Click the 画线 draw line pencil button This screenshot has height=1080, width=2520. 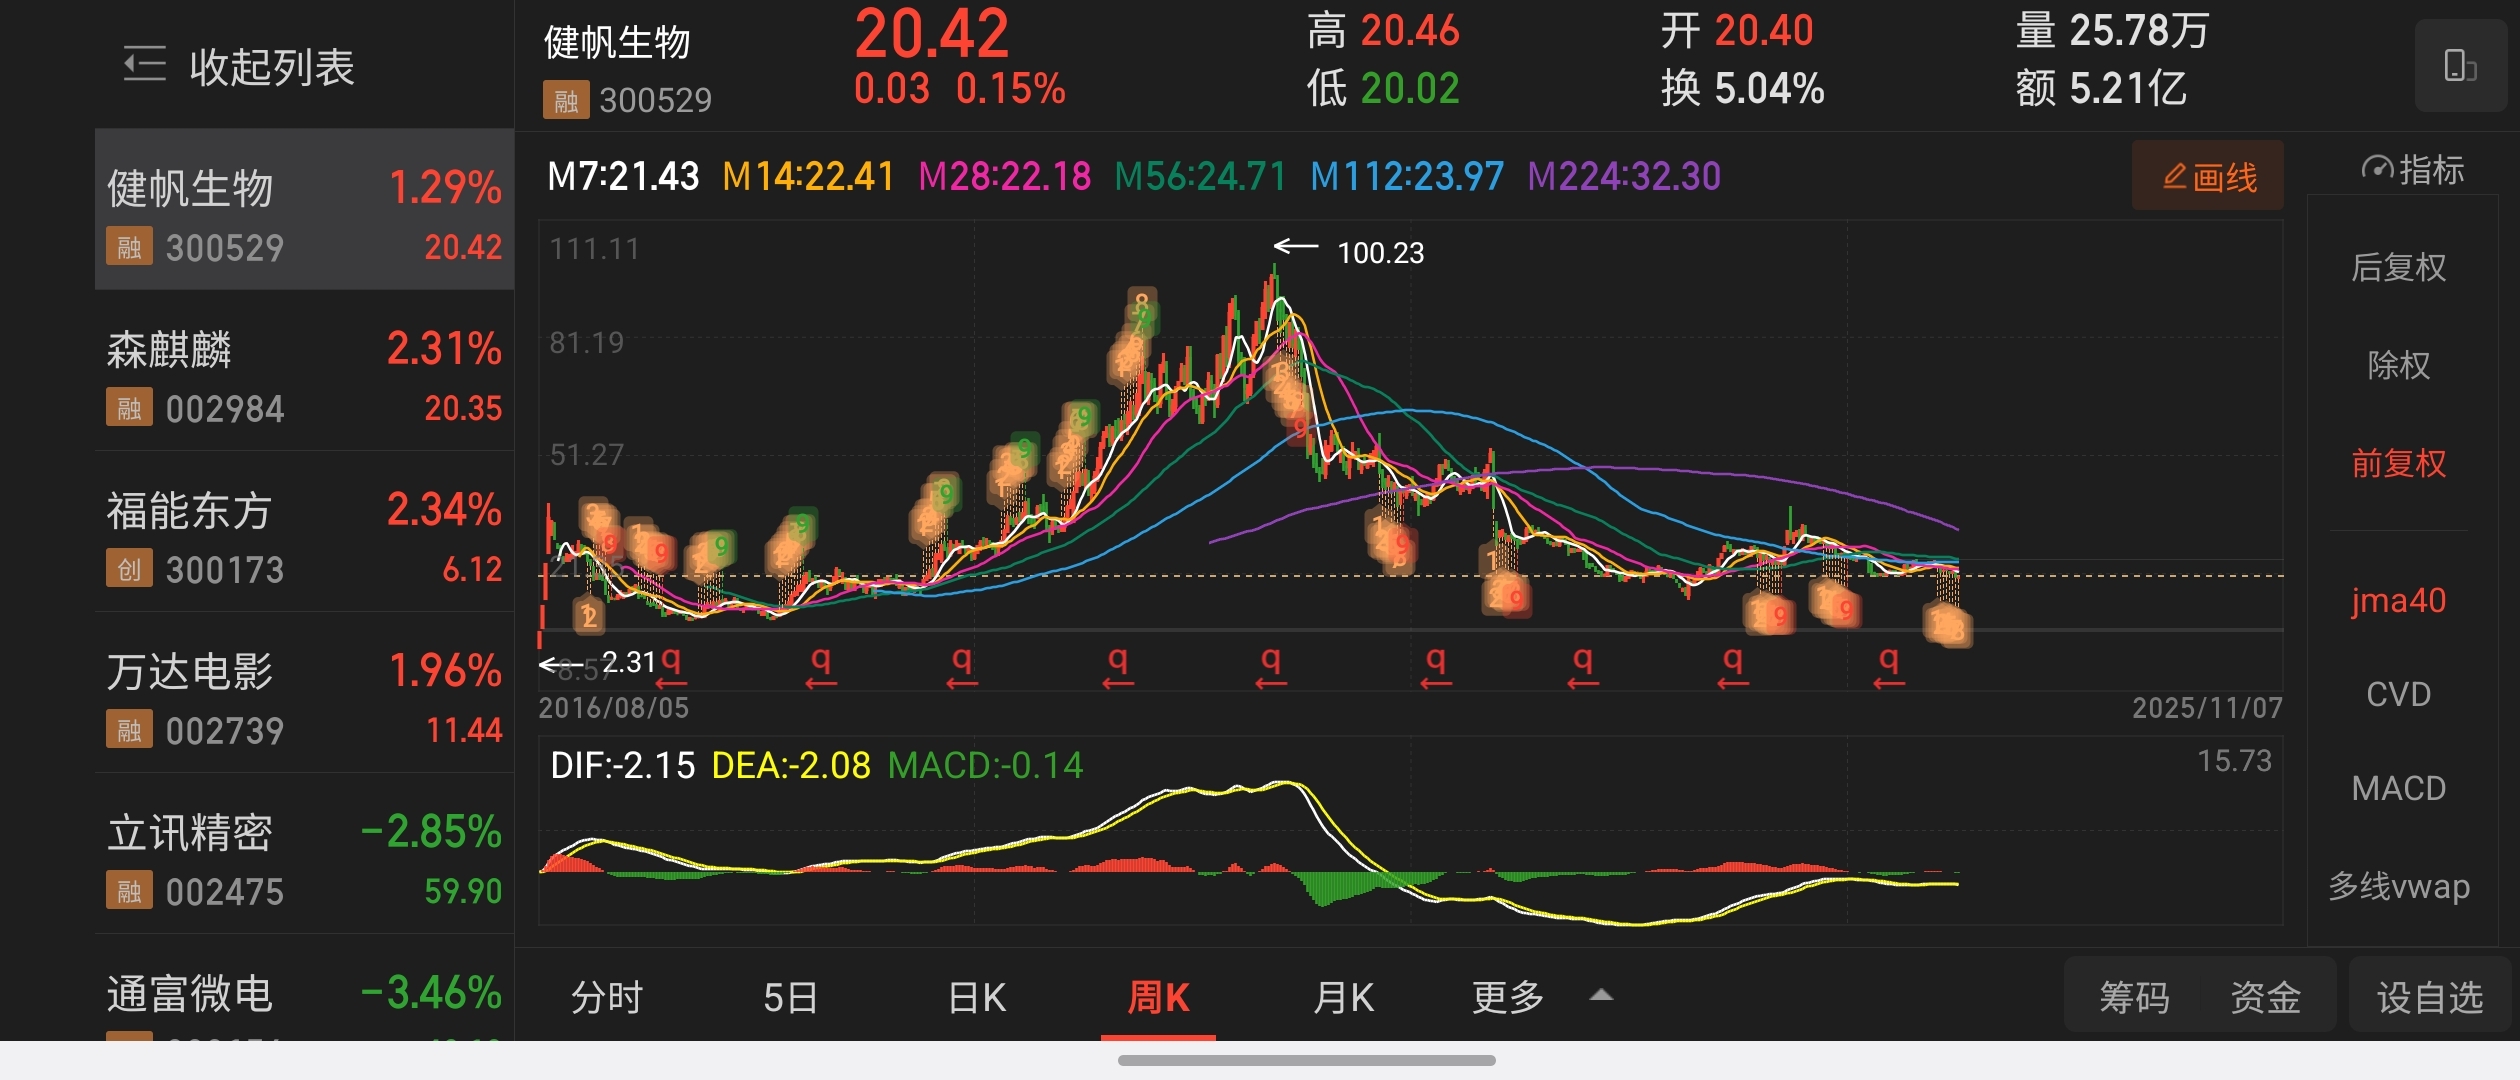[2208, 177]
